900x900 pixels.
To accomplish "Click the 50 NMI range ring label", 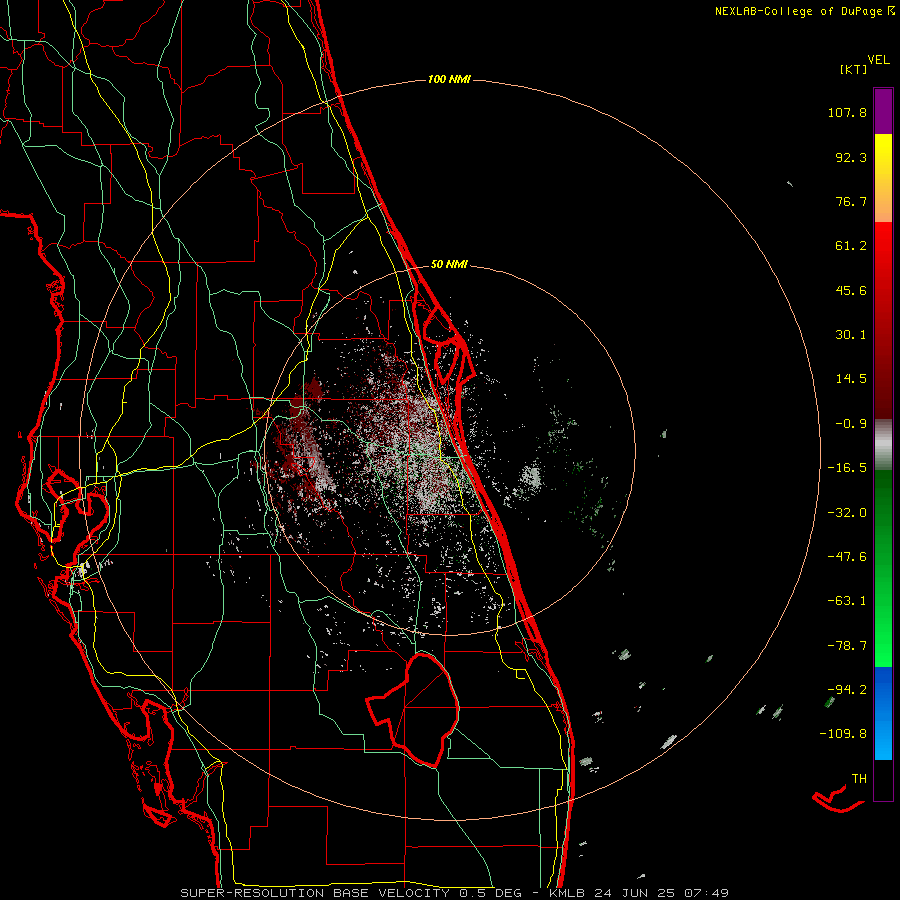I will (x=449, y=265).
